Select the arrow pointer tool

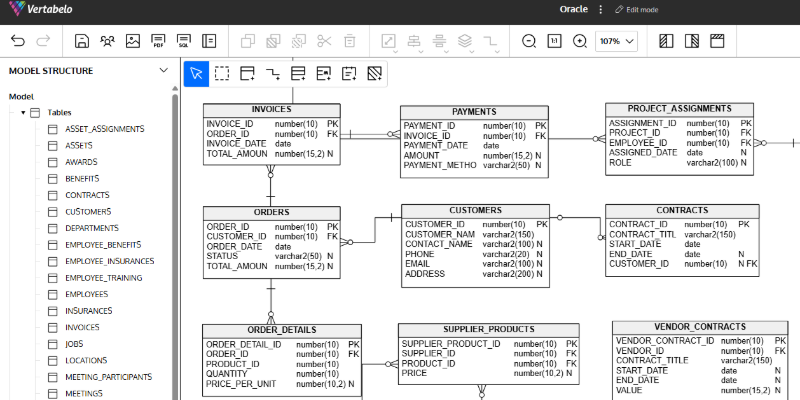pyautogui.click(x=196, y=74)
